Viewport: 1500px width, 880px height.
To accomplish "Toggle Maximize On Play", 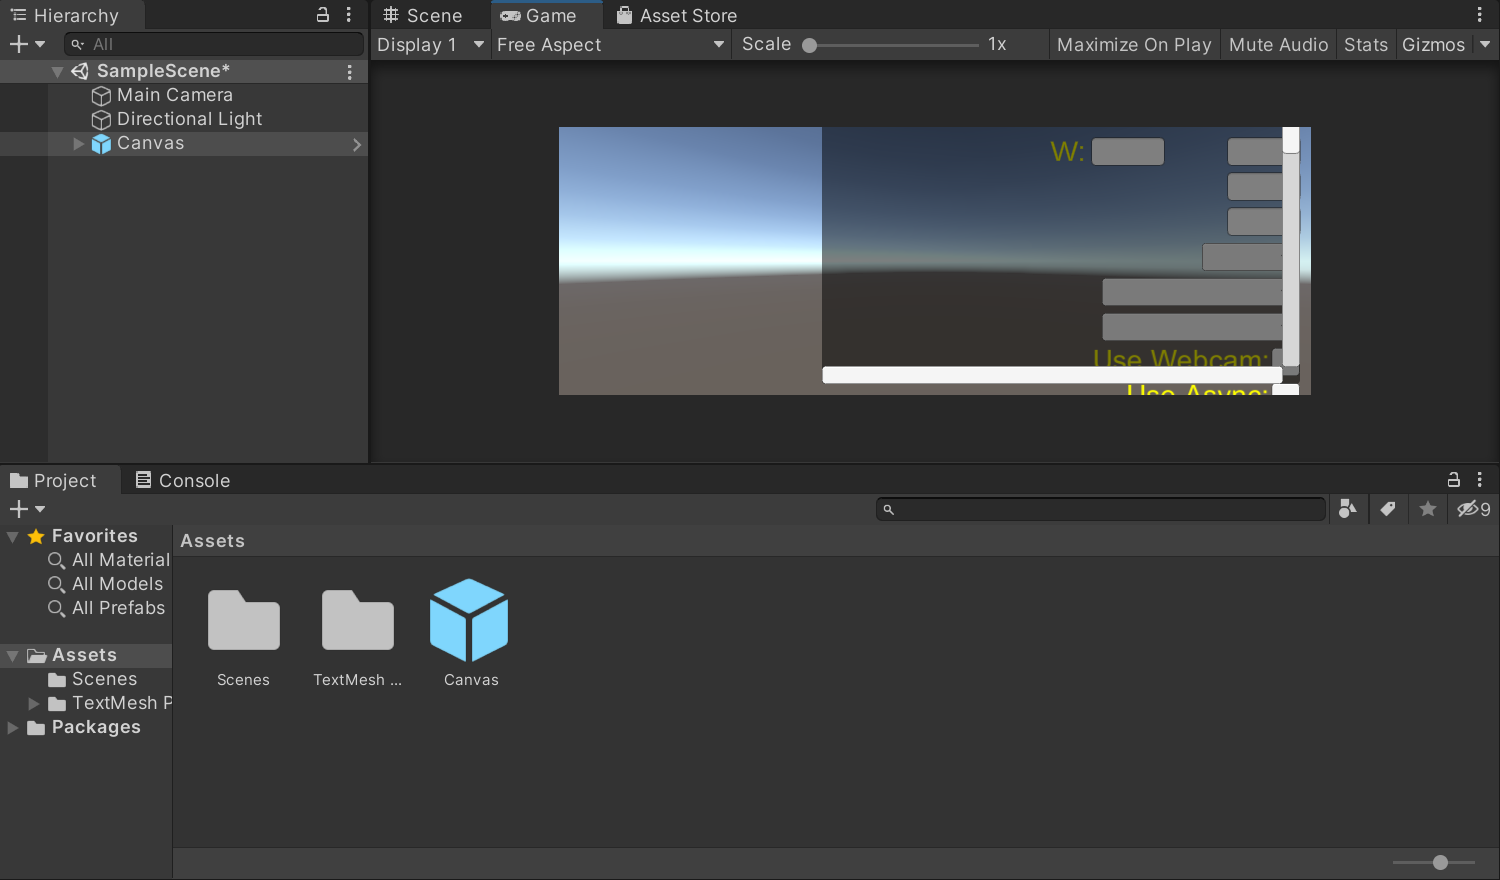I will pos(1133,45).
